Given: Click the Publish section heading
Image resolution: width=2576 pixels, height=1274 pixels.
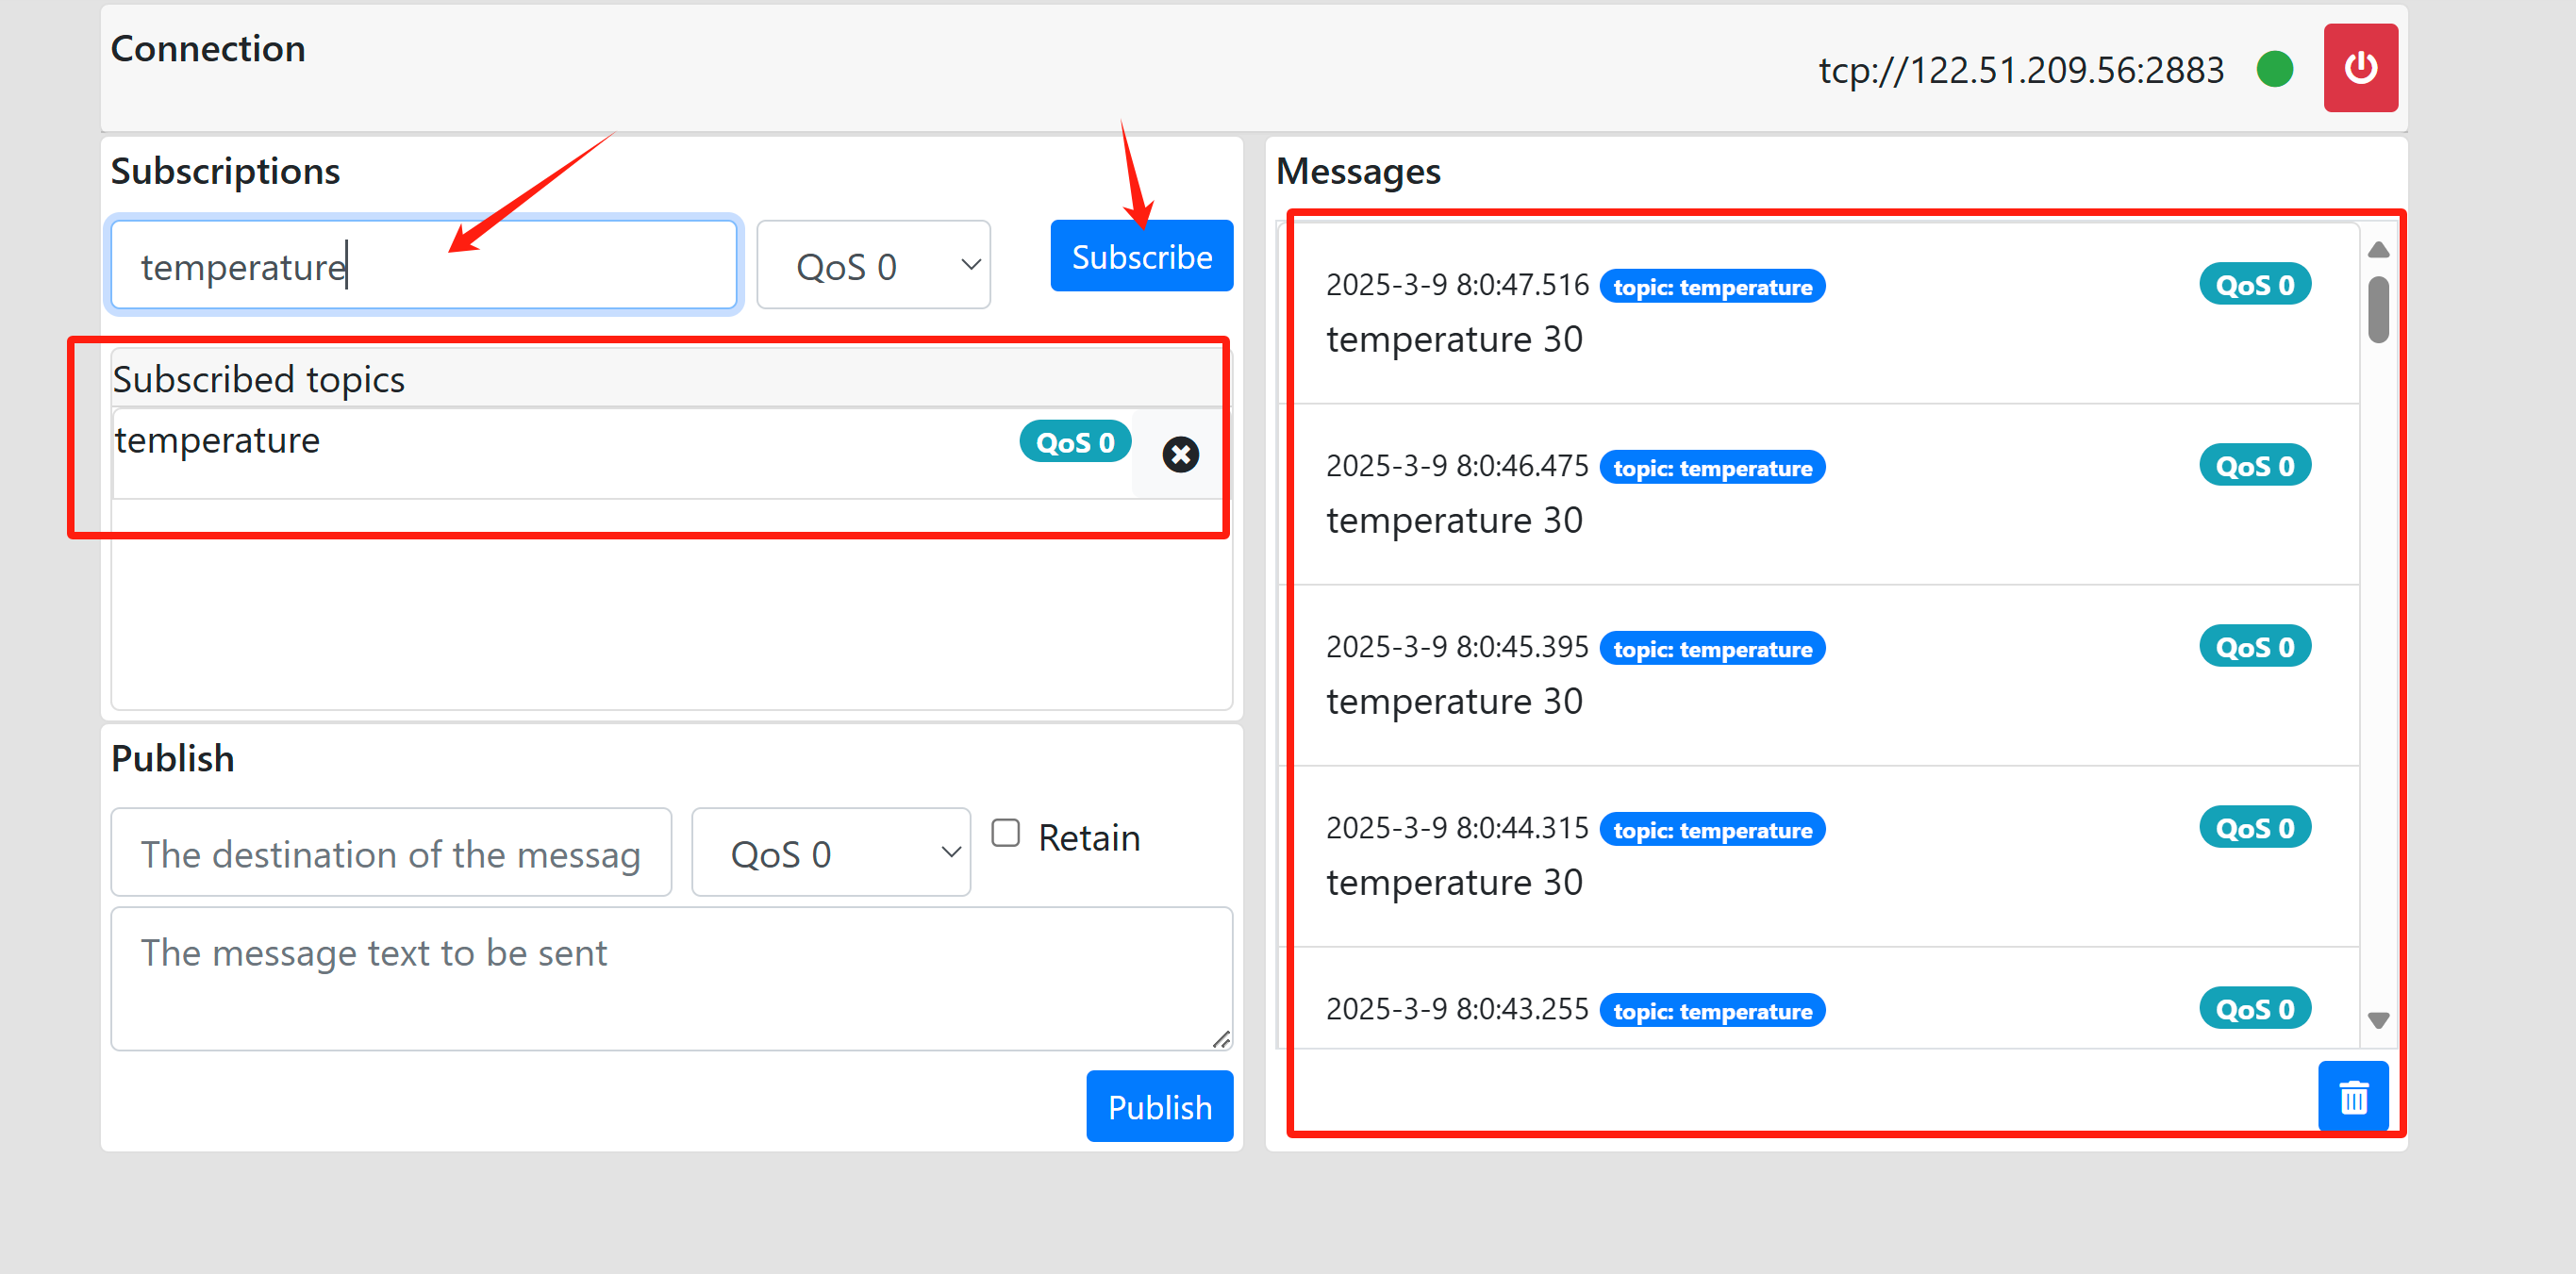Looking at the screenshot, I should 173,758.
